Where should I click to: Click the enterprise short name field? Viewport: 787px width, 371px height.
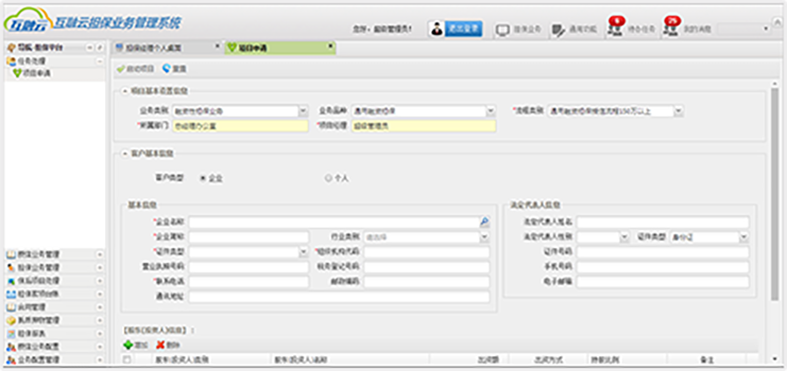coord(249,237)
